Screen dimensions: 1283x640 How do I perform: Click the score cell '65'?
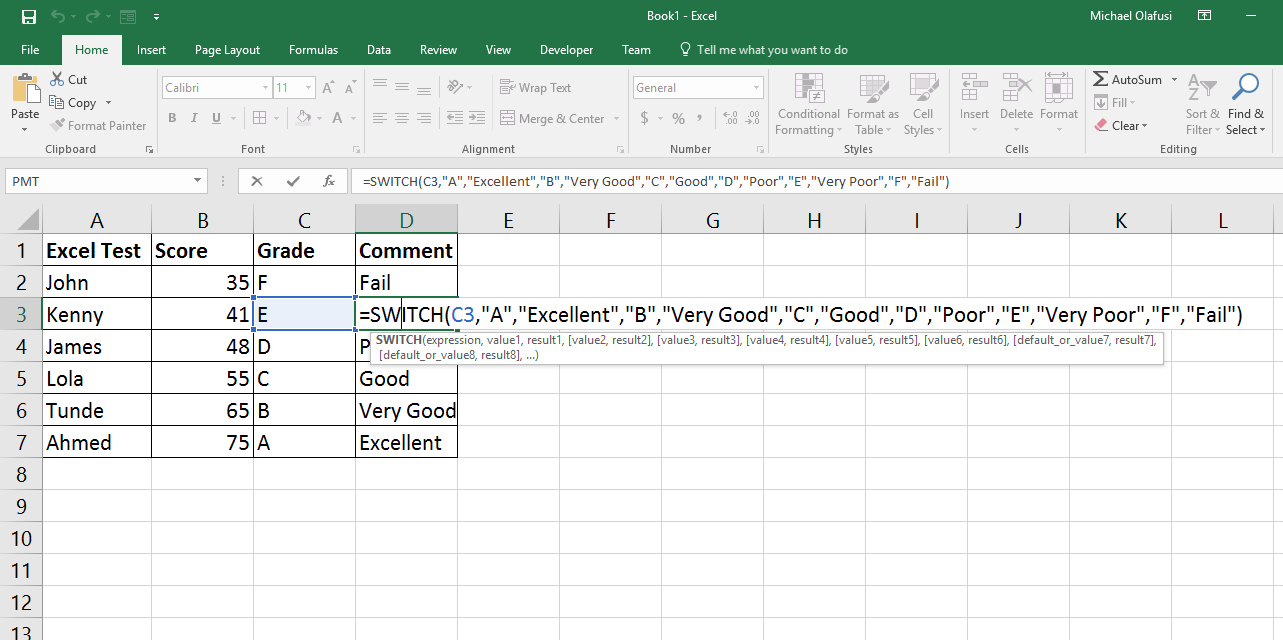click(x=203, y=410)
